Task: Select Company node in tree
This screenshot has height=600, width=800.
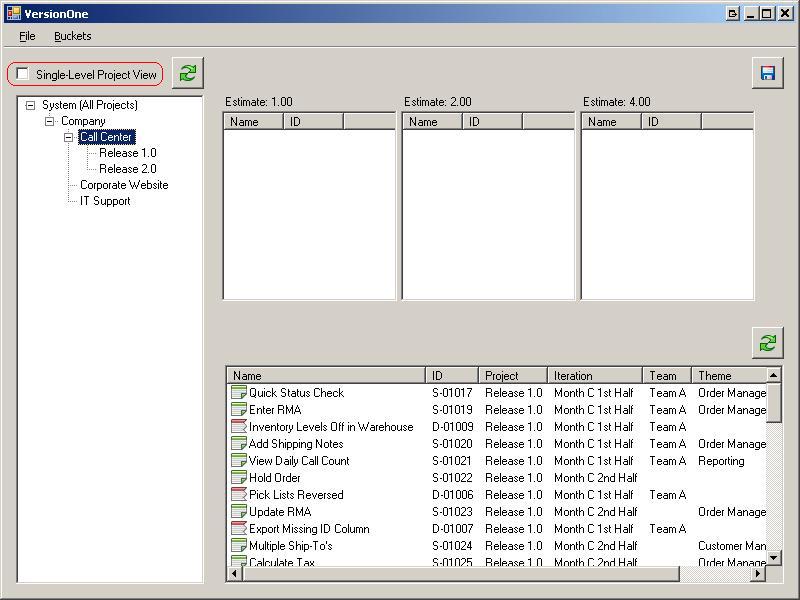Action: point(83,121)
